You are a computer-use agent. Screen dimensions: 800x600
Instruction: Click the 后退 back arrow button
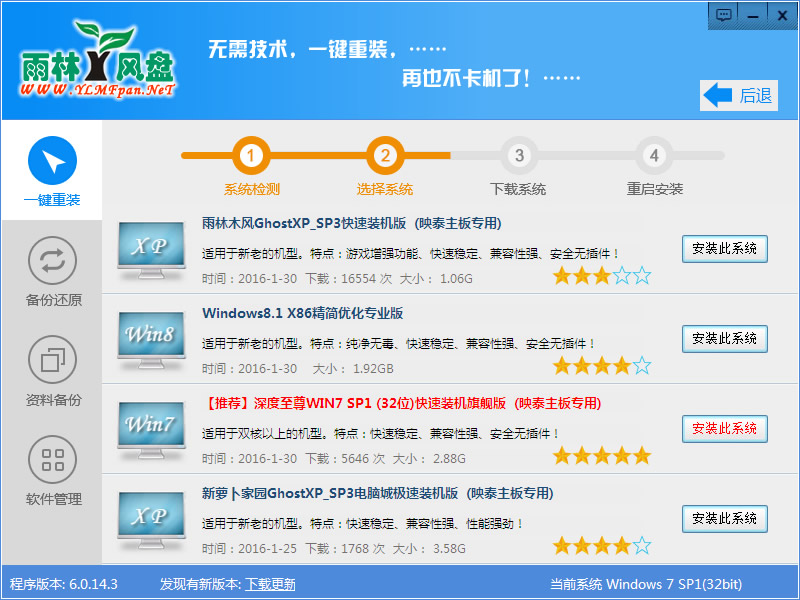[739, 95]
